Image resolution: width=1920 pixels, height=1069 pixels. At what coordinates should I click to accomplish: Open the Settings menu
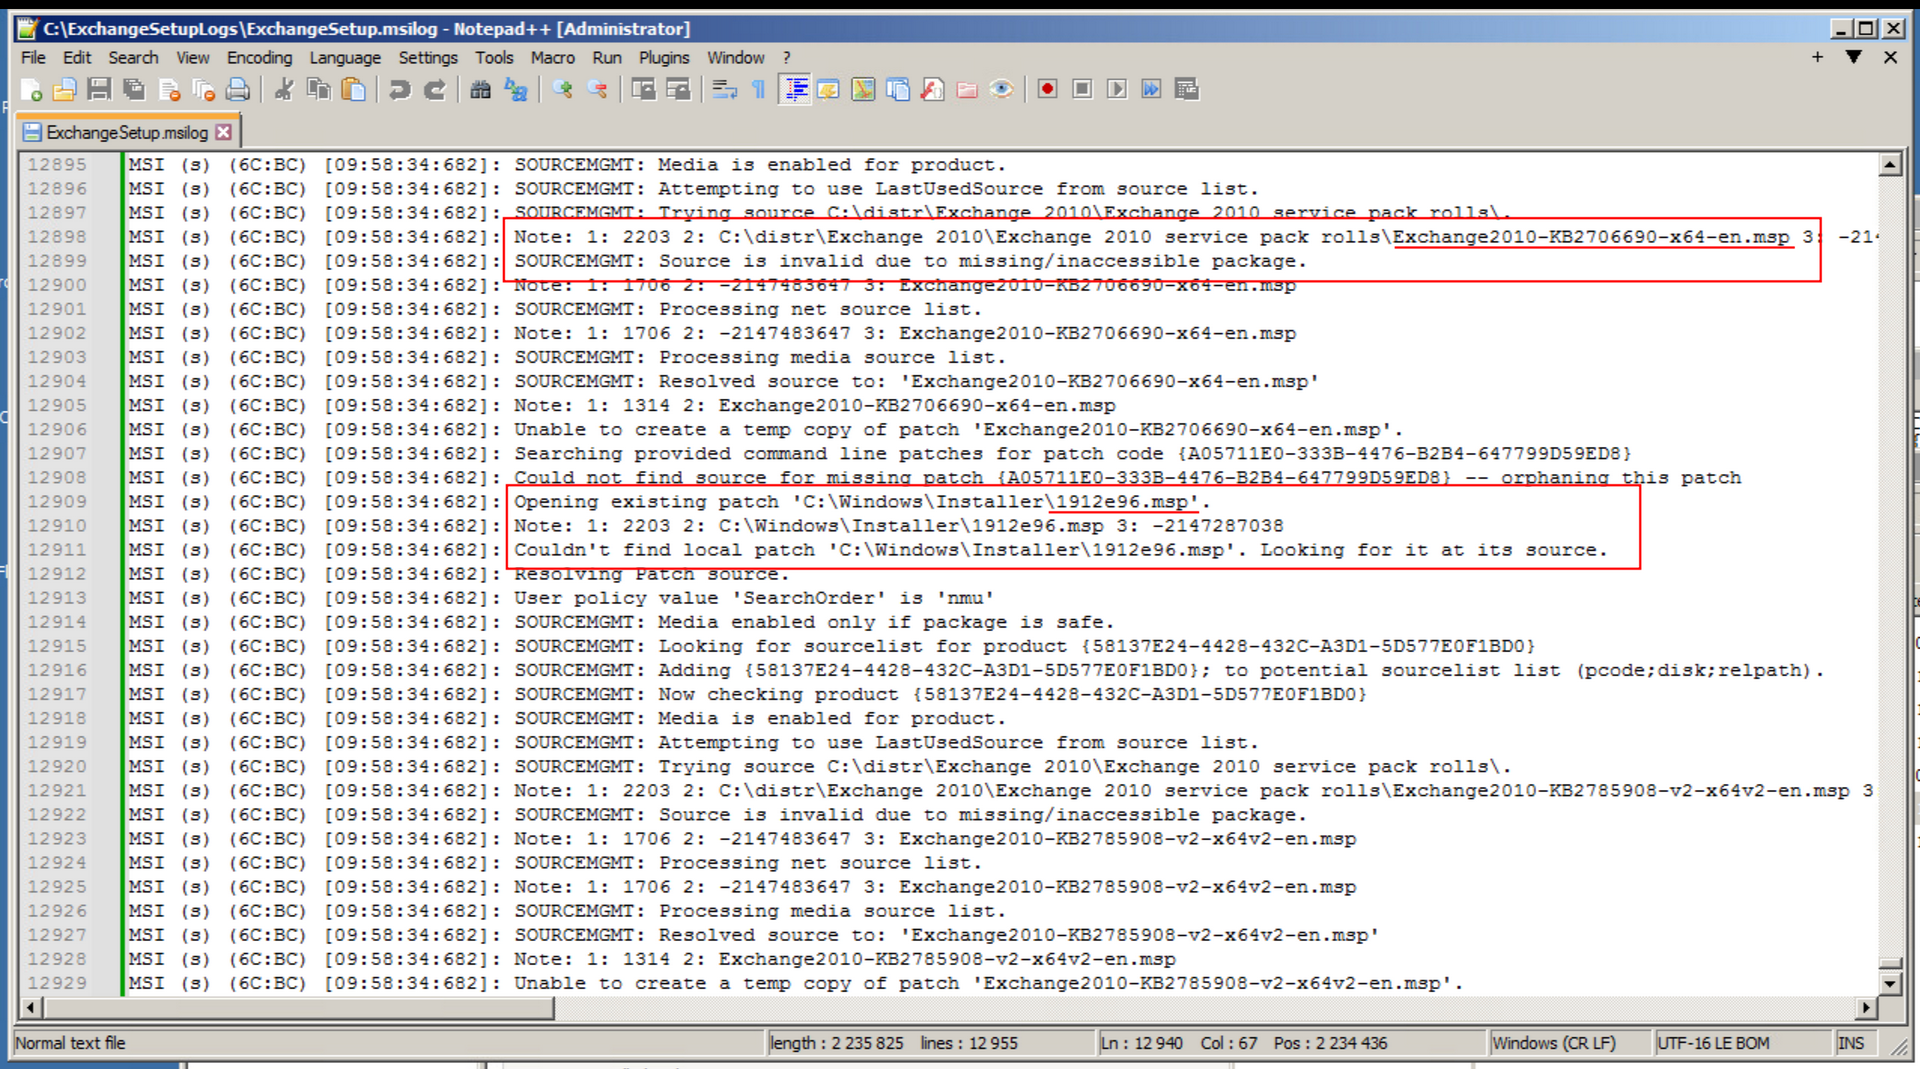tap(428, 58)
